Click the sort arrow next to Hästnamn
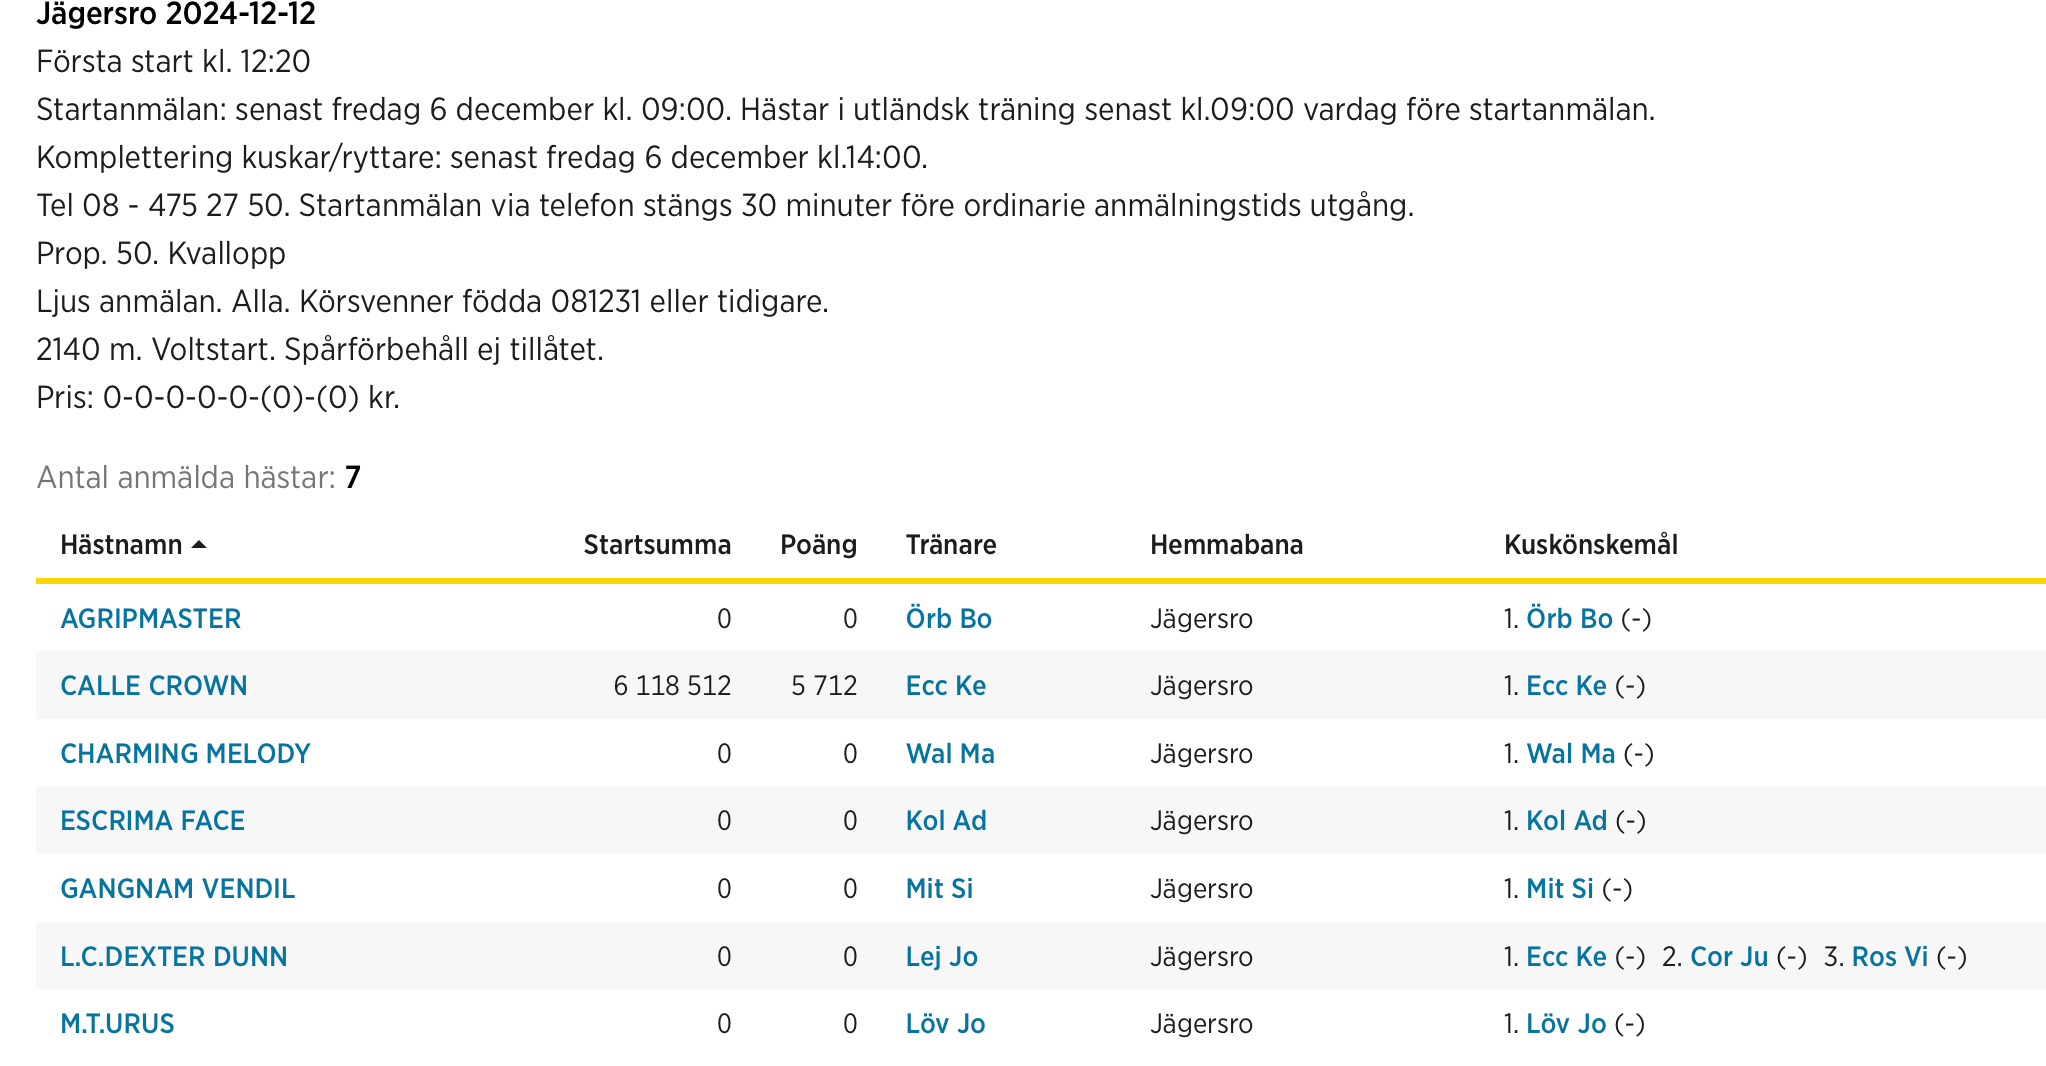The height and width of the screenshot is (1066, 2046). click(199, 545)
